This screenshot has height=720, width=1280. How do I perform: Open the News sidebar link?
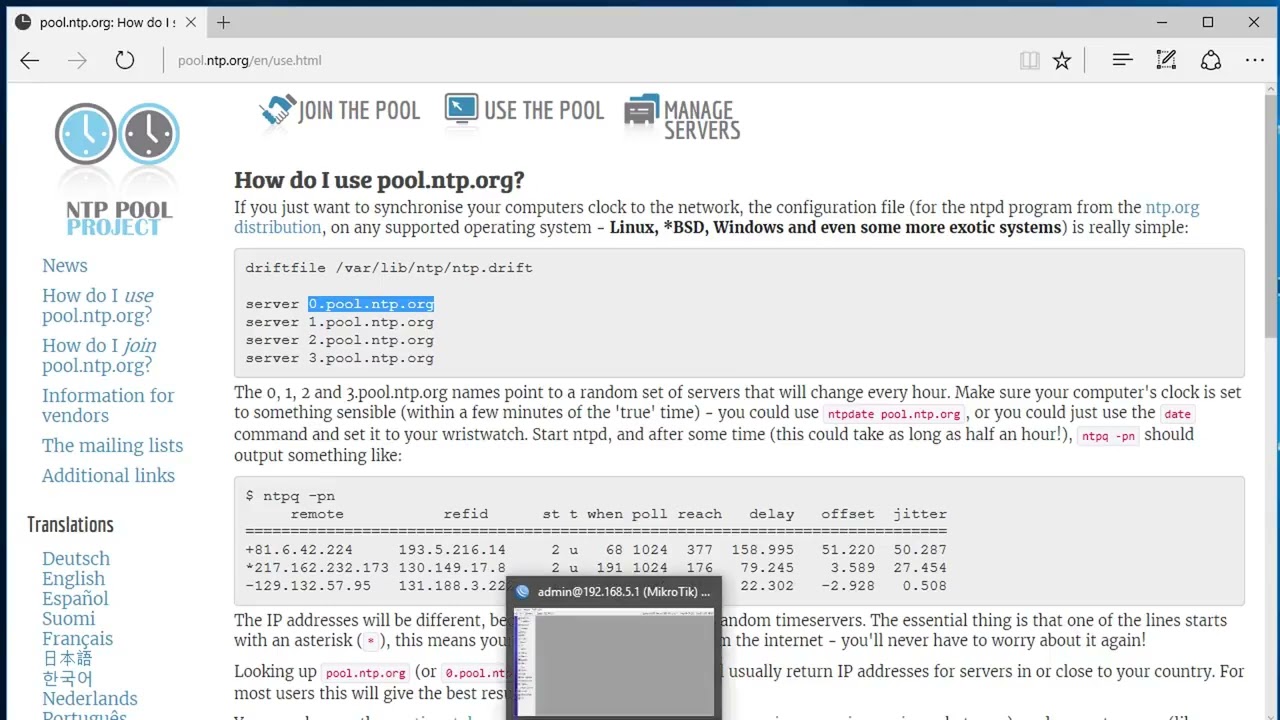tap(65, 266)
